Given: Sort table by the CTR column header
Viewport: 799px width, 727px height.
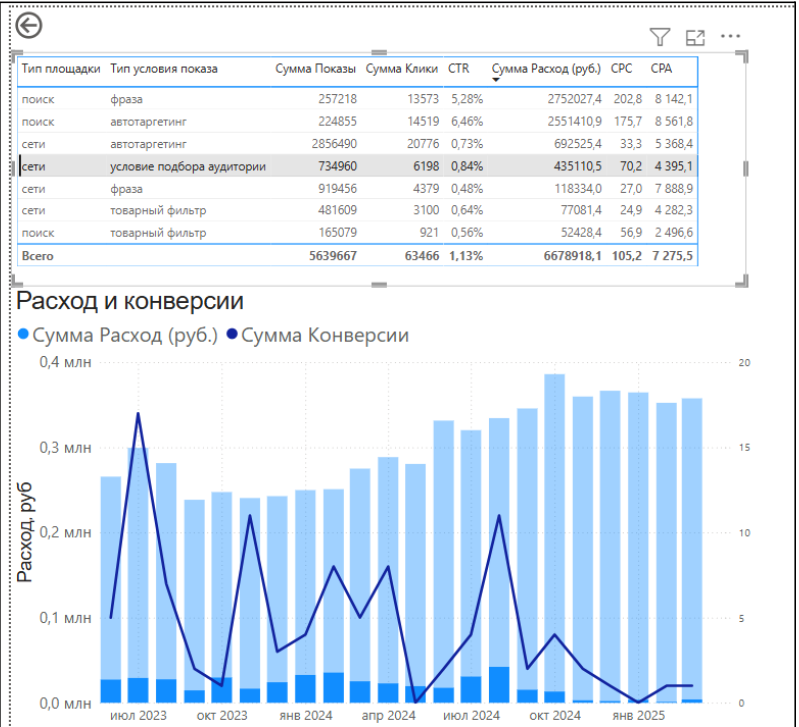Looking at the screenshot, I should point(459,69).
